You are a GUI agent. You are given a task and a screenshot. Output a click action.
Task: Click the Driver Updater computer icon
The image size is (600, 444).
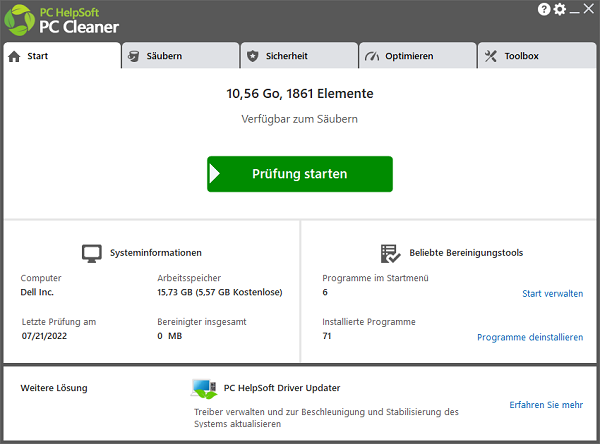click(204, 389)
